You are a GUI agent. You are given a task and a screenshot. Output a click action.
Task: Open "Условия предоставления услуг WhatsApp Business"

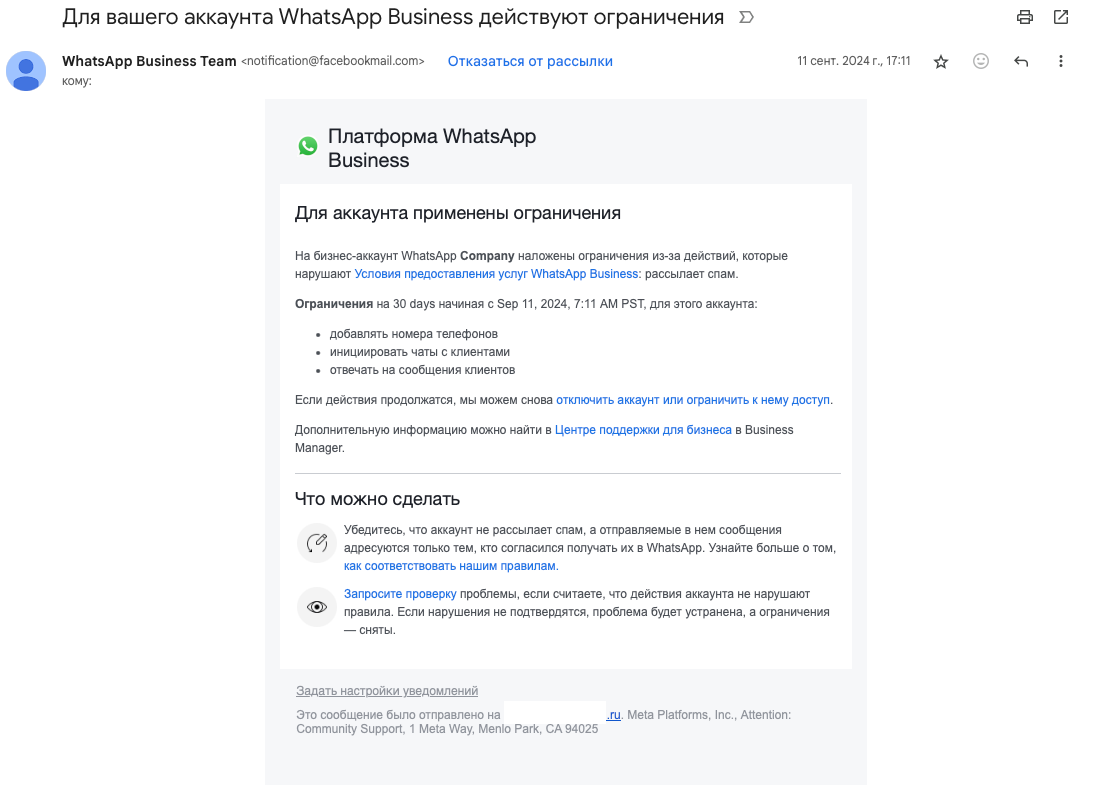pos(497,273)
